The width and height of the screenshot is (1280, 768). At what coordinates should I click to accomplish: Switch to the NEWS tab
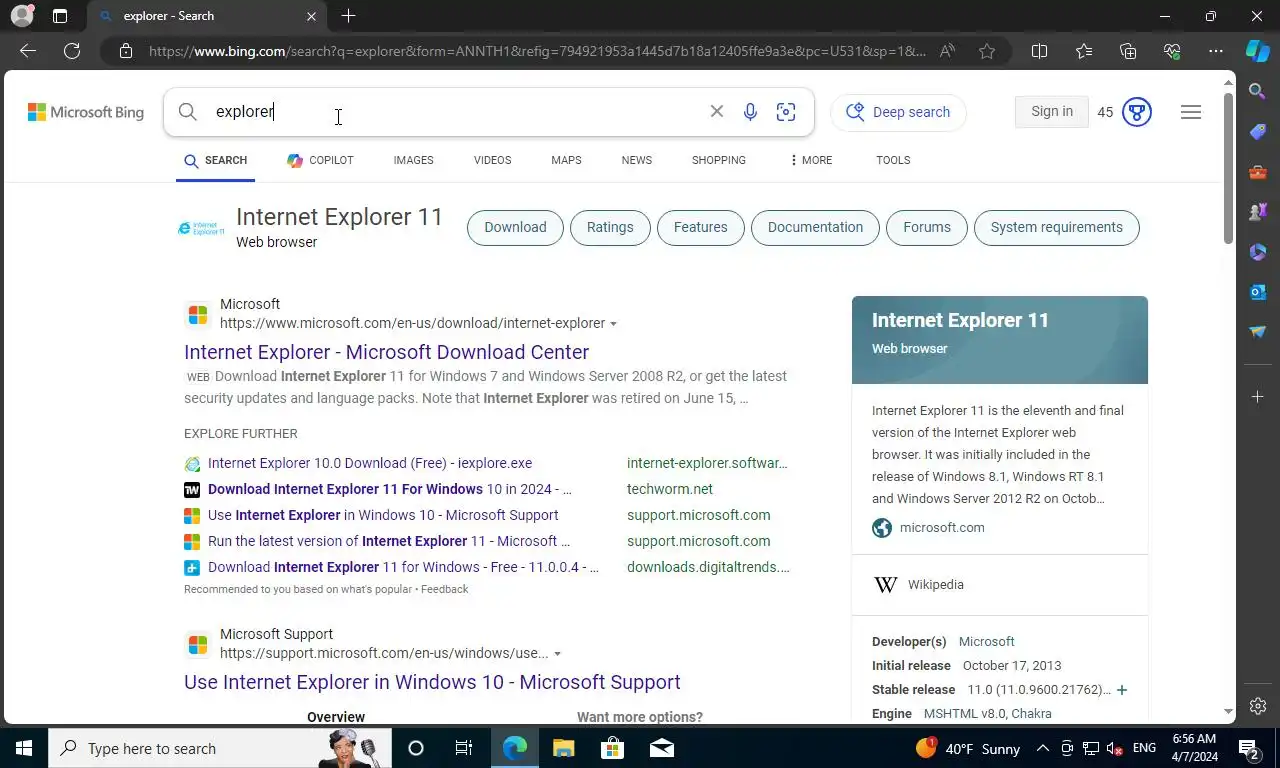[636, 160]
